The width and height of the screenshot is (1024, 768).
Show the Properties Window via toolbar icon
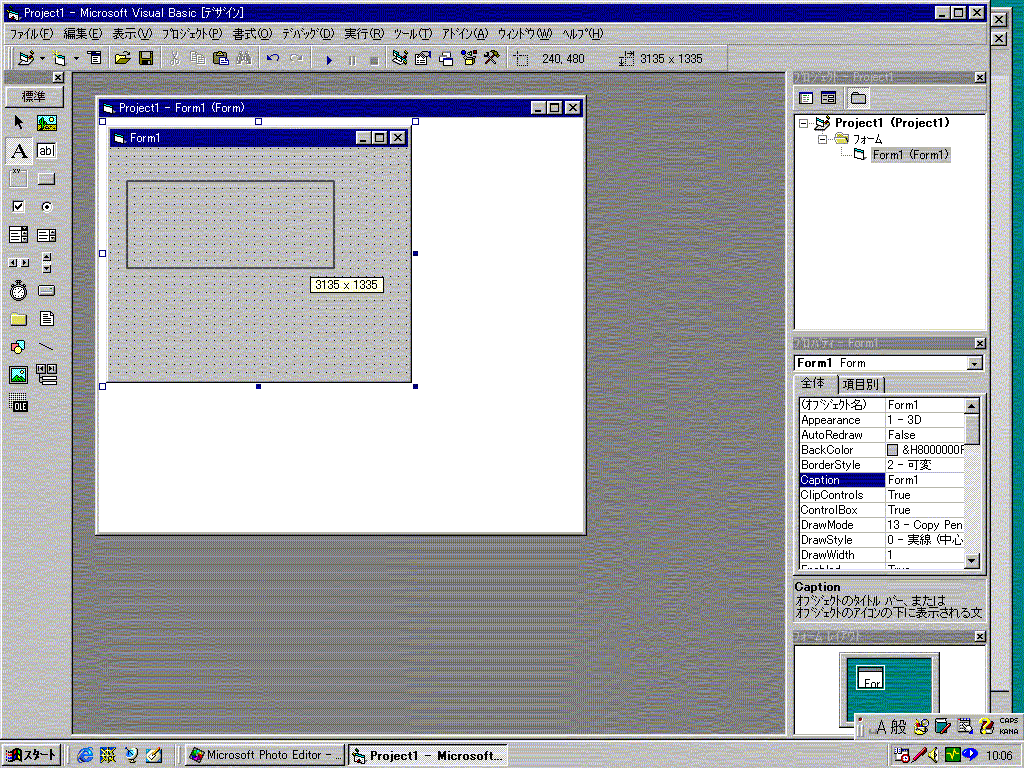(423, 59)
